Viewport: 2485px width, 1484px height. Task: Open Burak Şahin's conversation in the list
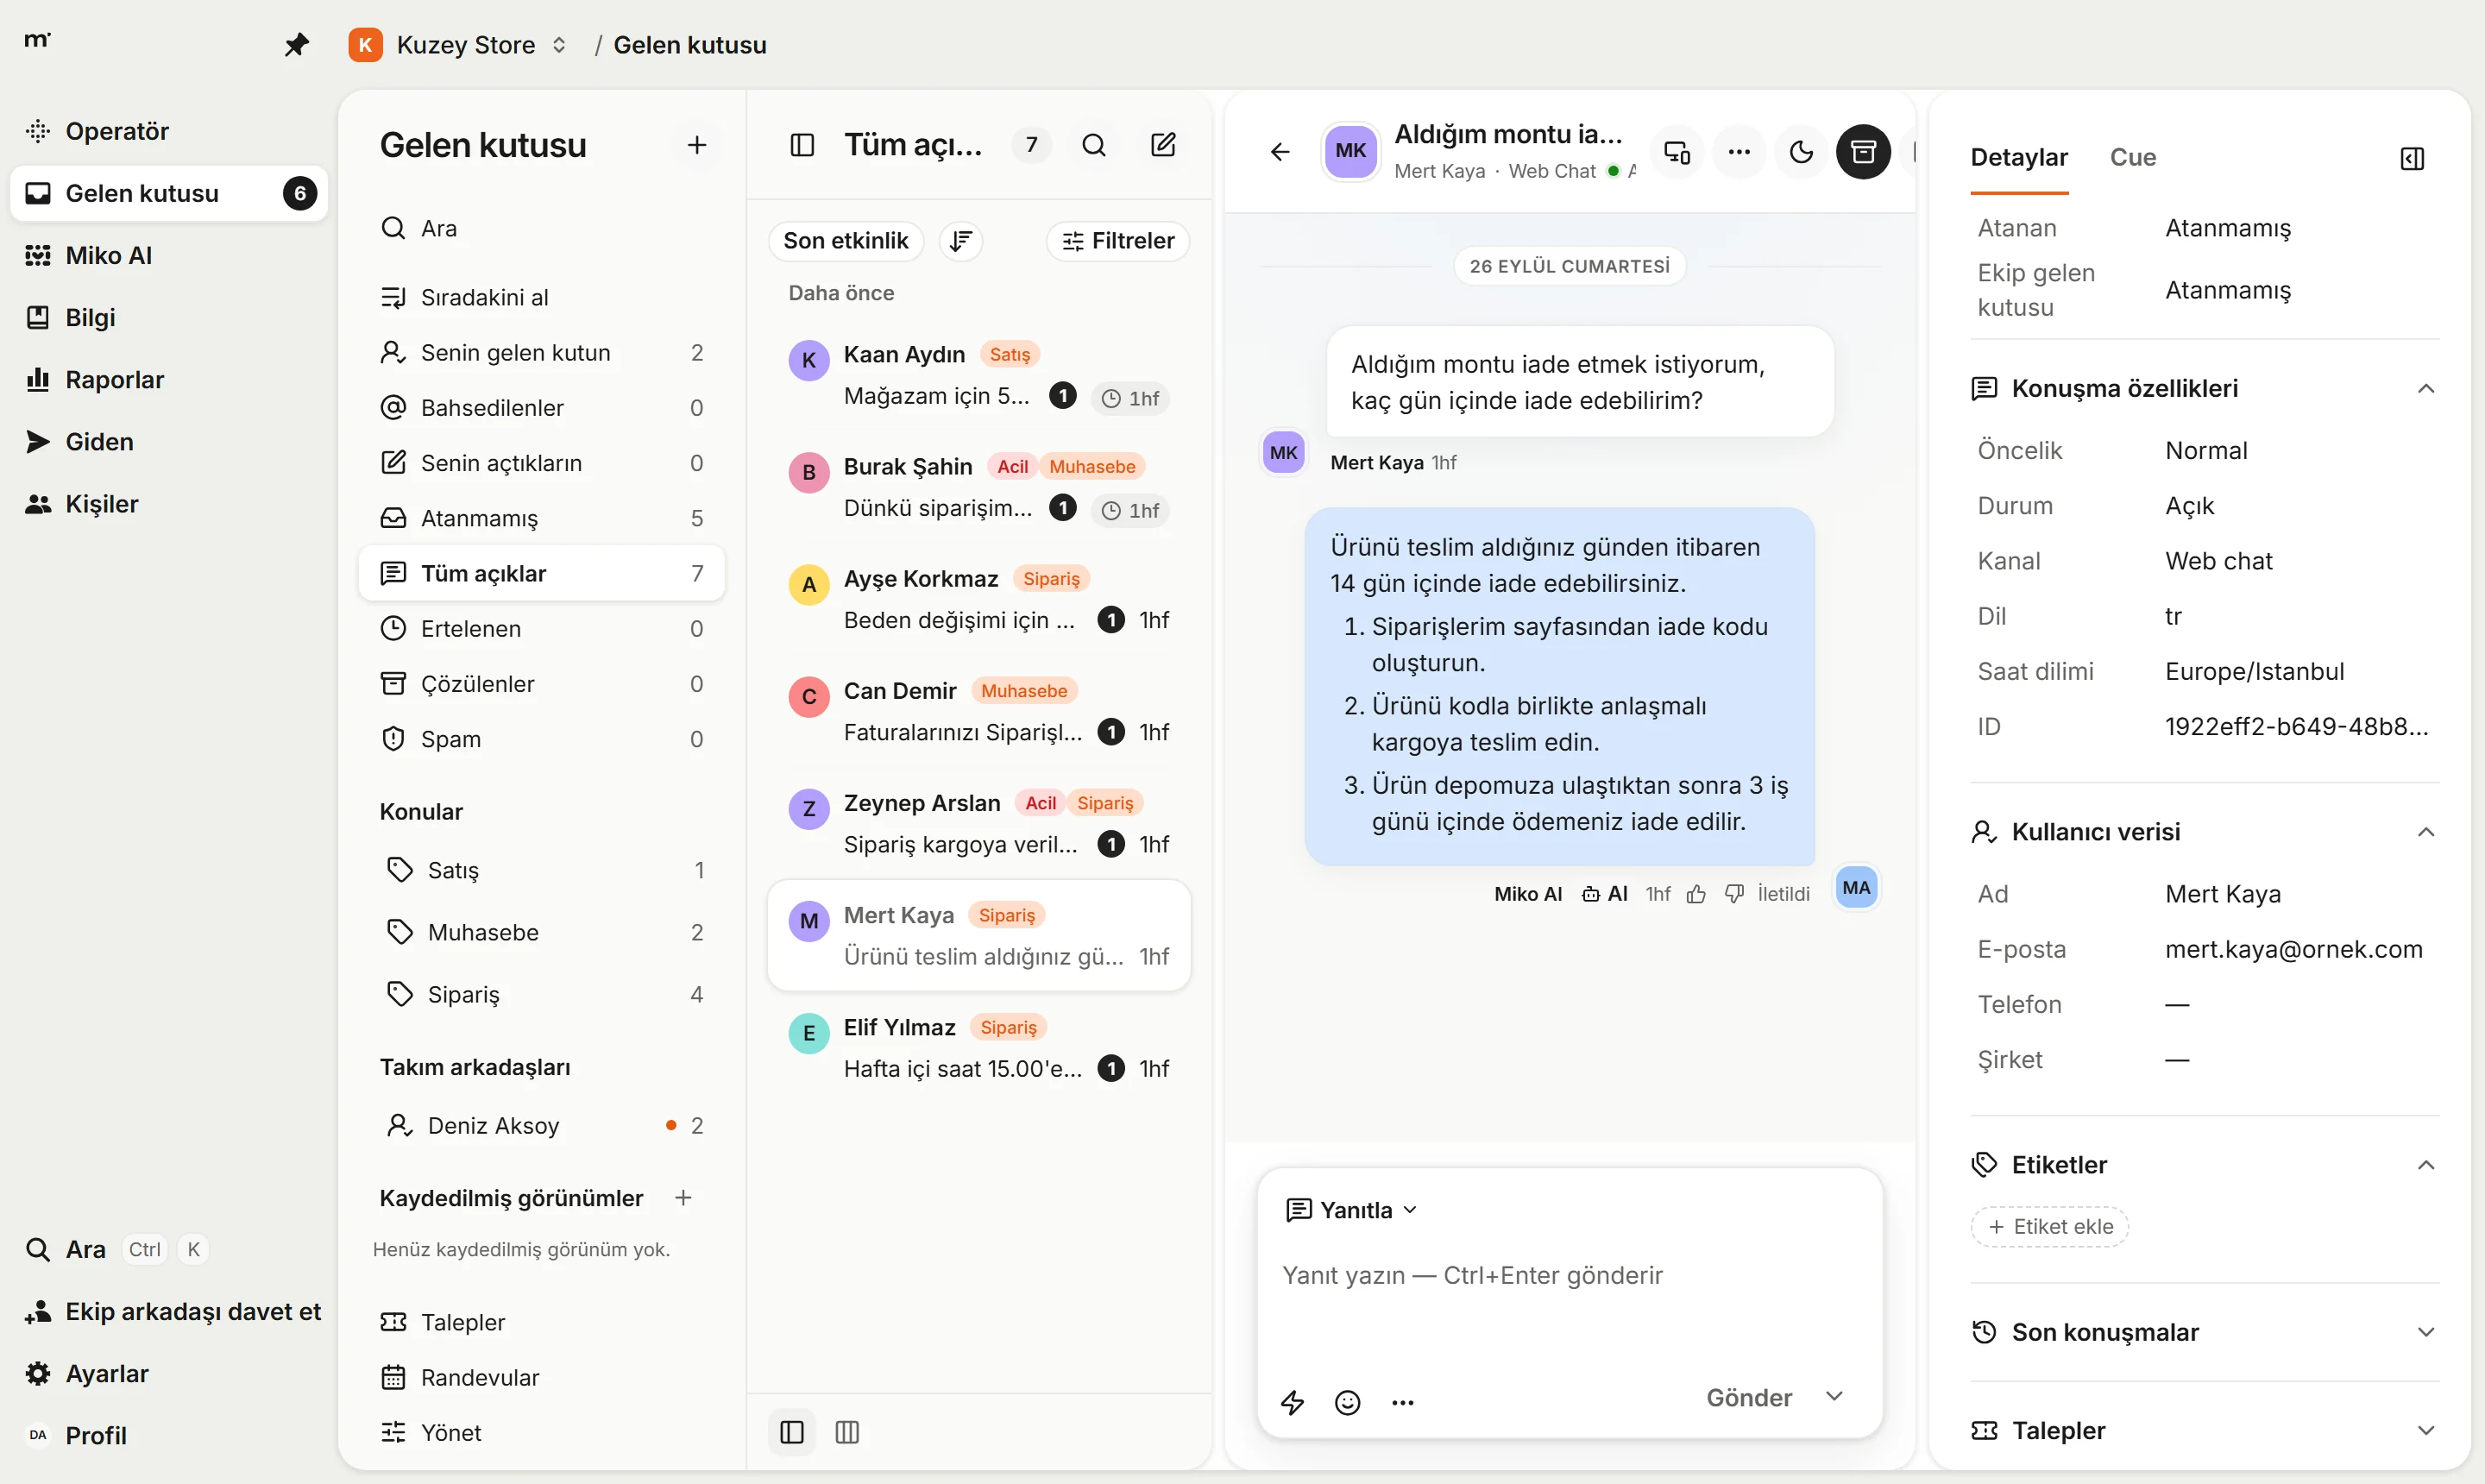[979, 488]
